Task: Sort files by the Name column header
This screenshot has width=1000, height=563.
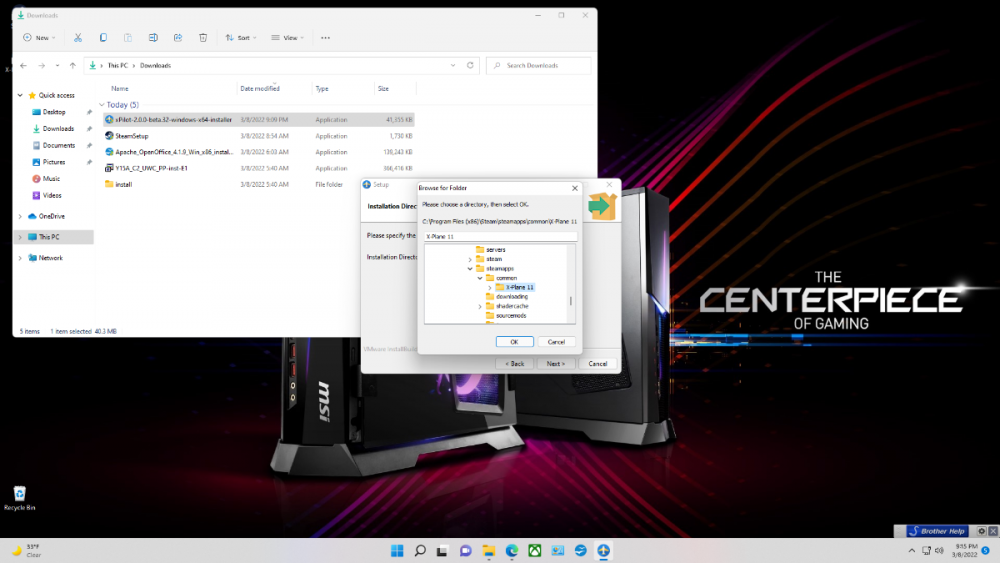Action: pos(119,89)
